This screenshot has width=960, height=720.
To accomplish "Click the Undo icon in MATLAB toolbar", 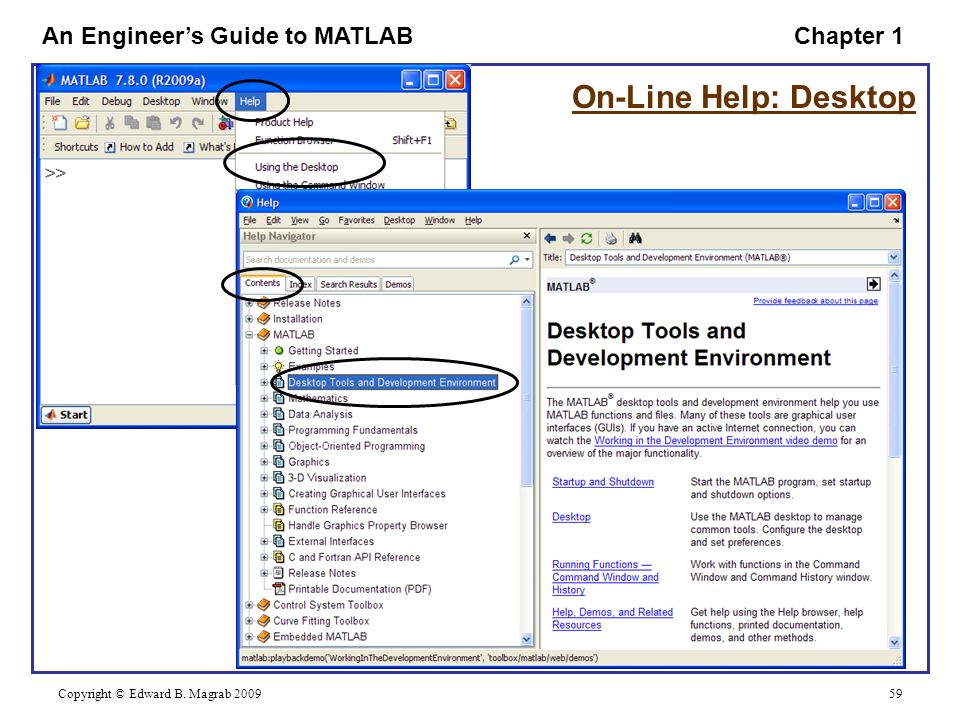I will pyautogui.click(x=176, y=123).
